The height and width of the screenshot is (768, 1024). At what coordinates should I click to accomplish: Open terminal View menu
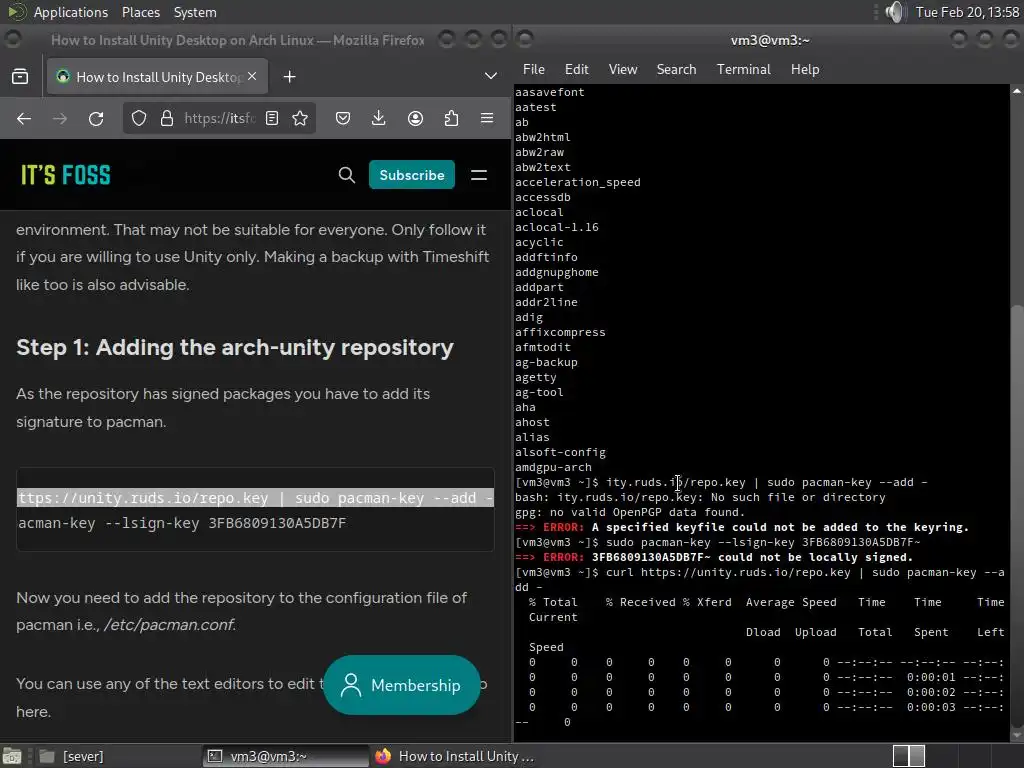[623, 69]
